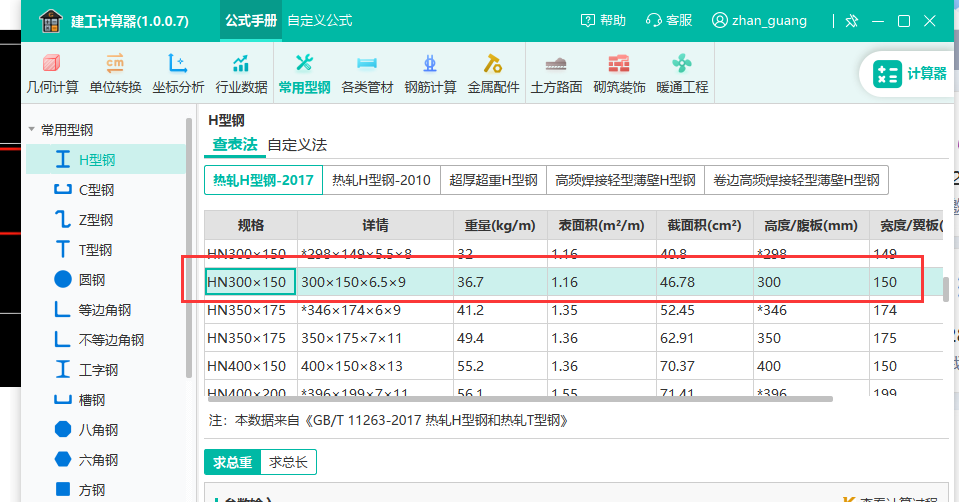Image resolution: width=959 pixels, height=502 pixels.
Task: Click the 36.7 weight cell
Action: click(x=500, y=282)
